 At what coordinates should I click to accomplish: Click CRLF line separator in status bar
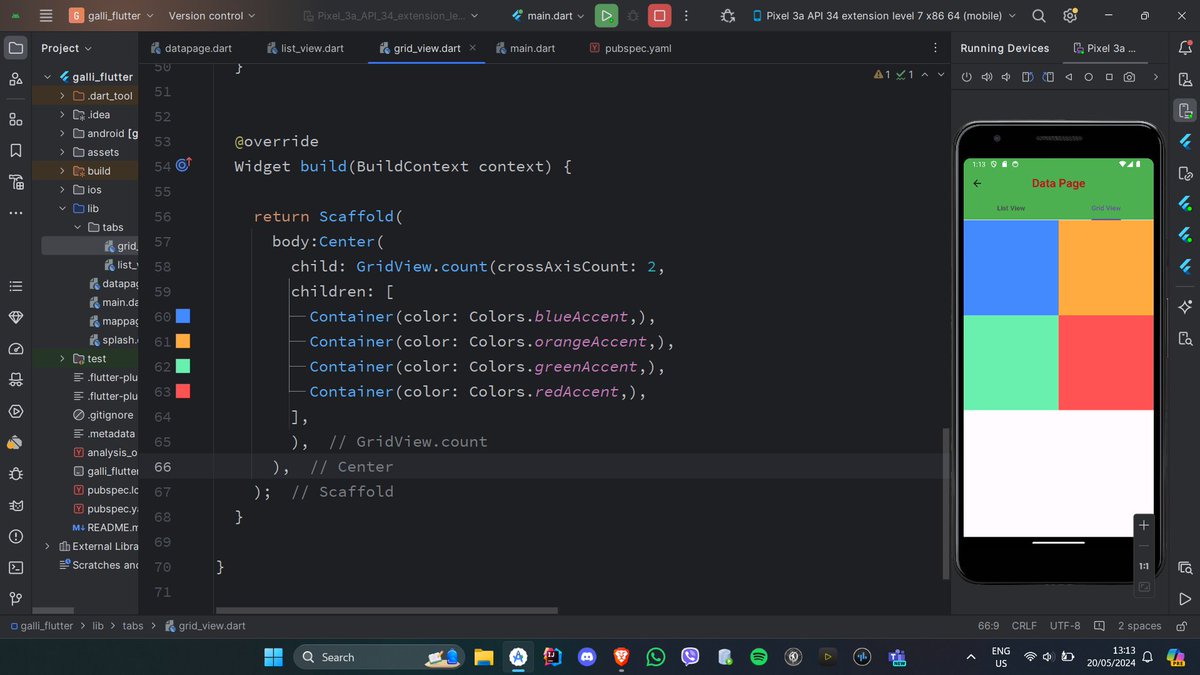(1024, 626)
